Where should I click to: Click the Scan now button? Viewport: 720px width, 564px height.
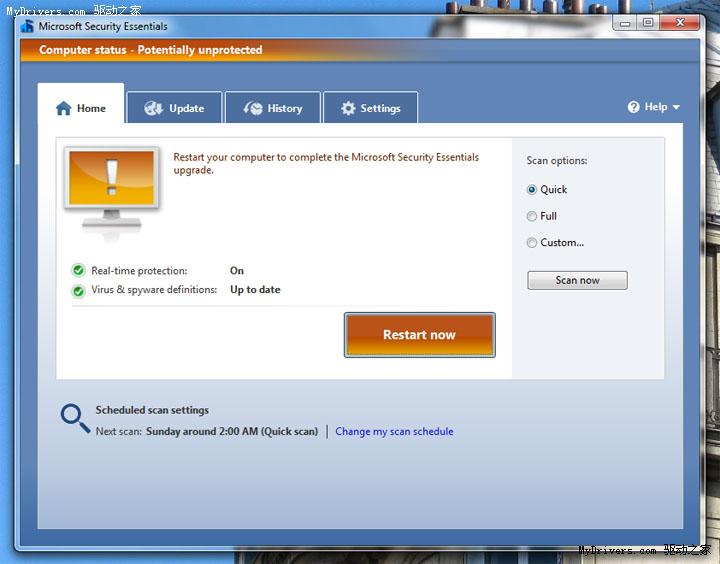click(x=577, y=280)
